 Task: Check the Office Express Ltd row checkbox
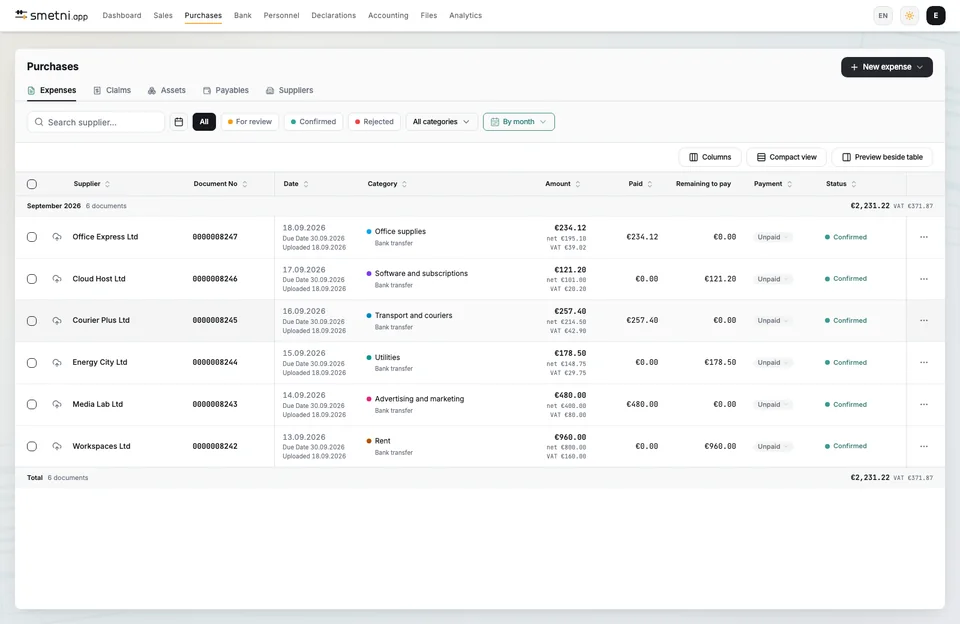32,237
